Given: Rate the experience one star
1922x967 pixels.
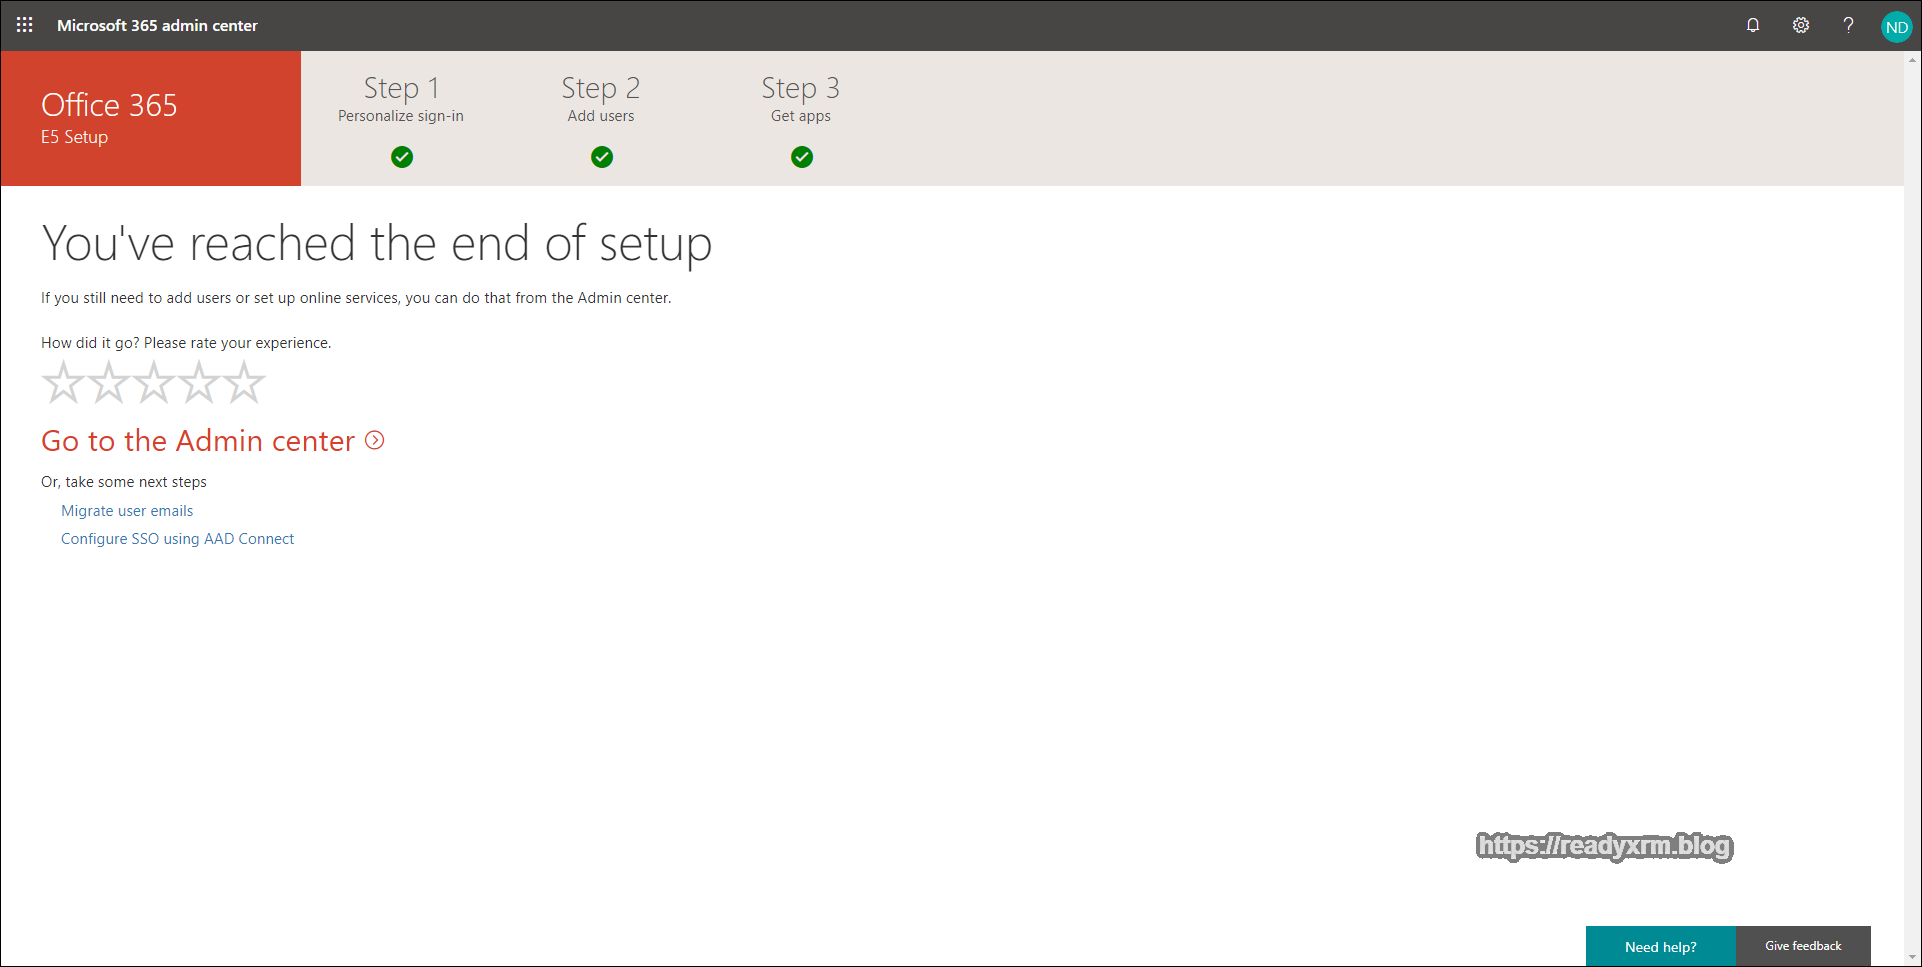Looking at the screenshot, I should tap(63, 383).
